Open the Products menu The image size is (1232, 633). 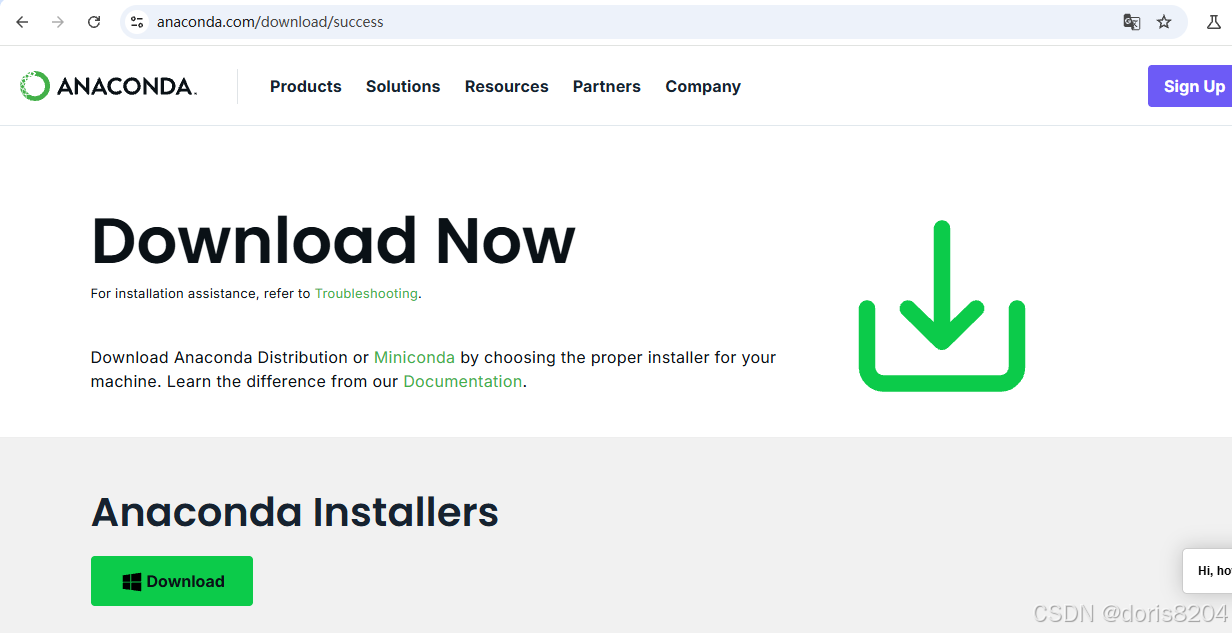pyautogui.click(x=306, y=86)
